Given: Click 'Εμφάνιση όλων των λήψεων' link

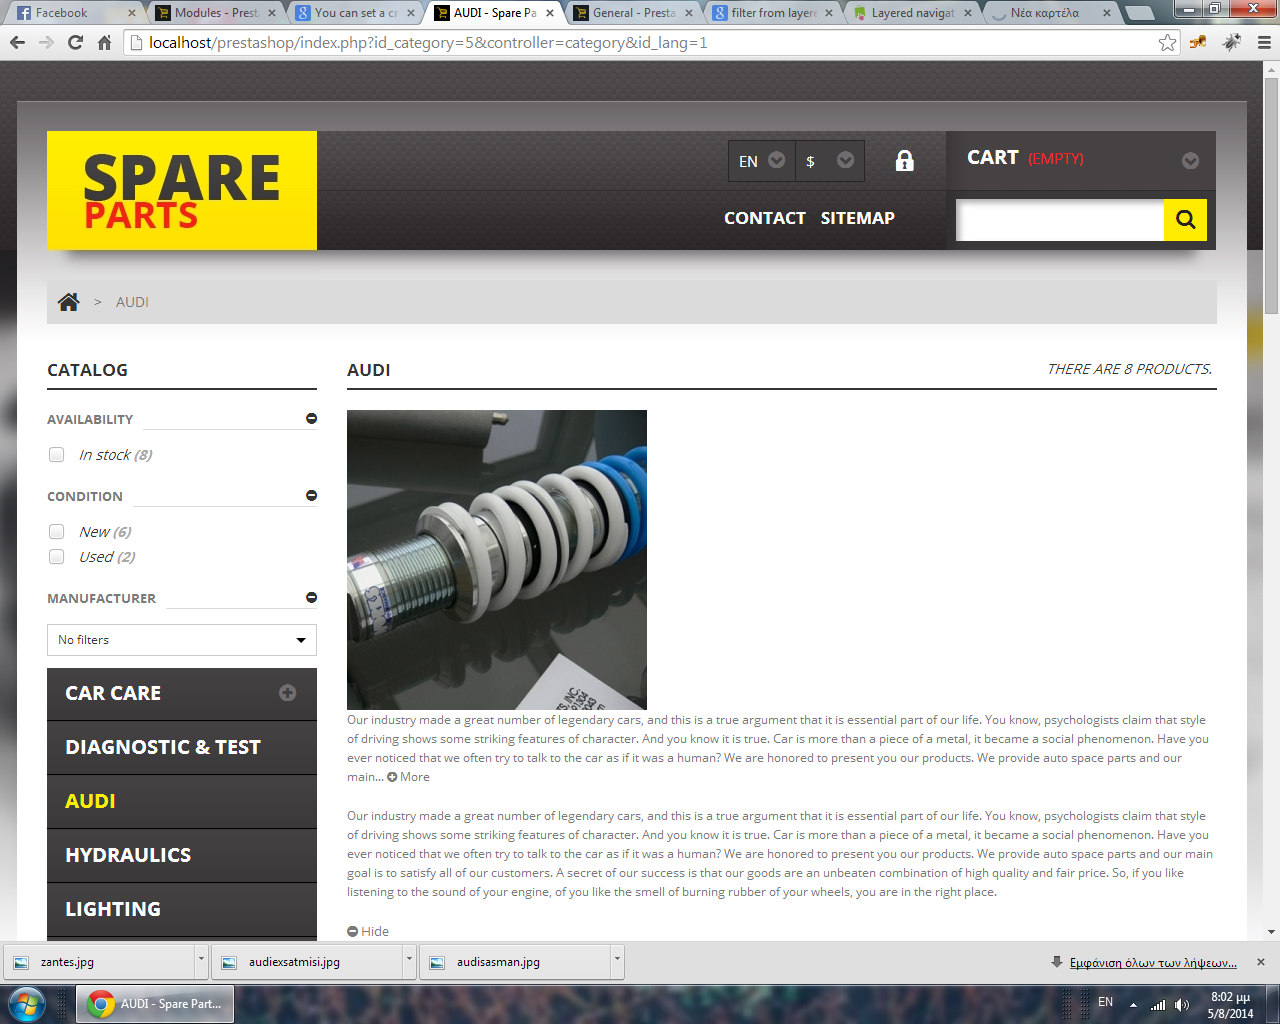Looking at the screenshot, I should 1153,963.
